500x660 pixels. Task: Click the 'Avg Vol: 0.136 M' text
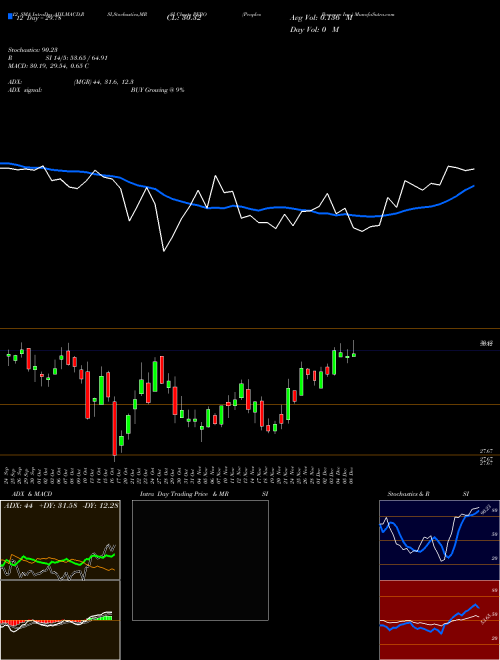(321, 18)
